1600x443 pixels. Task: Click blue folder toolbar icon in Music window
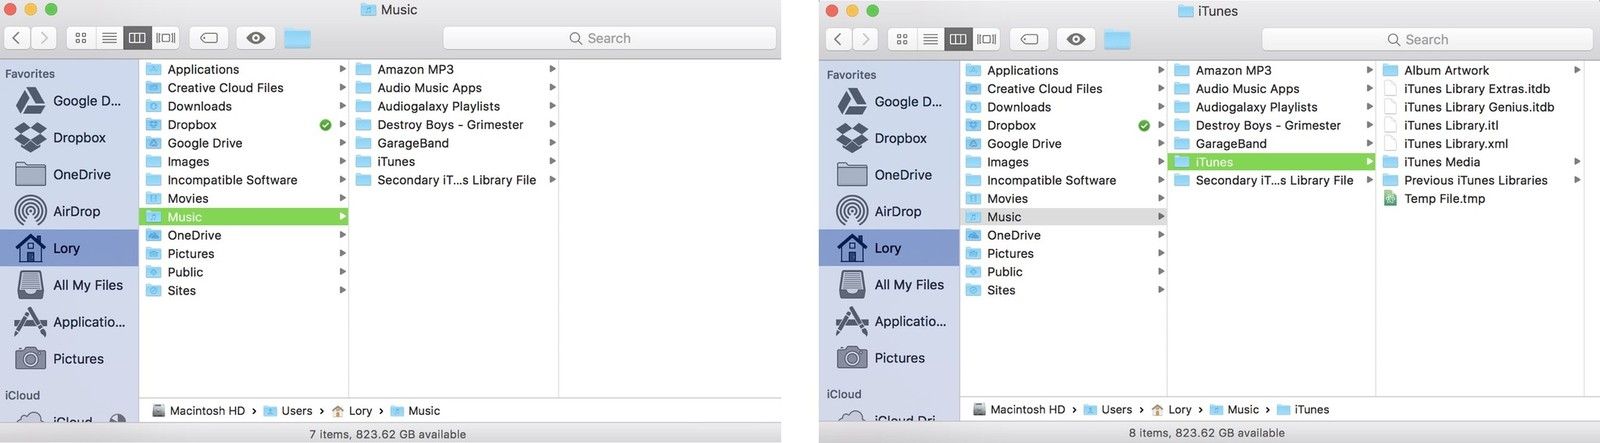(x=297, y=39)
